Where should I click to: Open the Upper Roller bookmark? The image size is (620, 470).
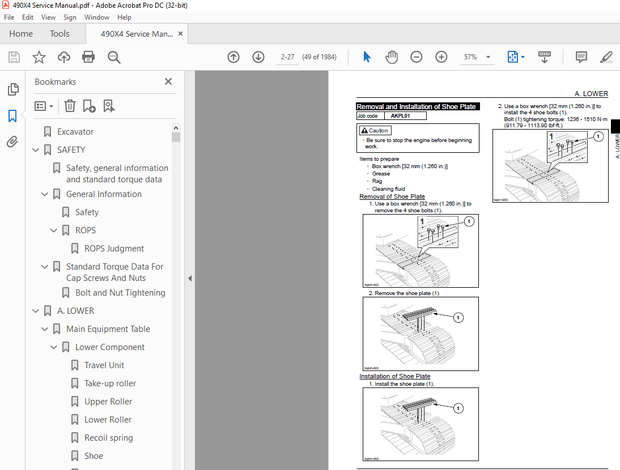108,402
